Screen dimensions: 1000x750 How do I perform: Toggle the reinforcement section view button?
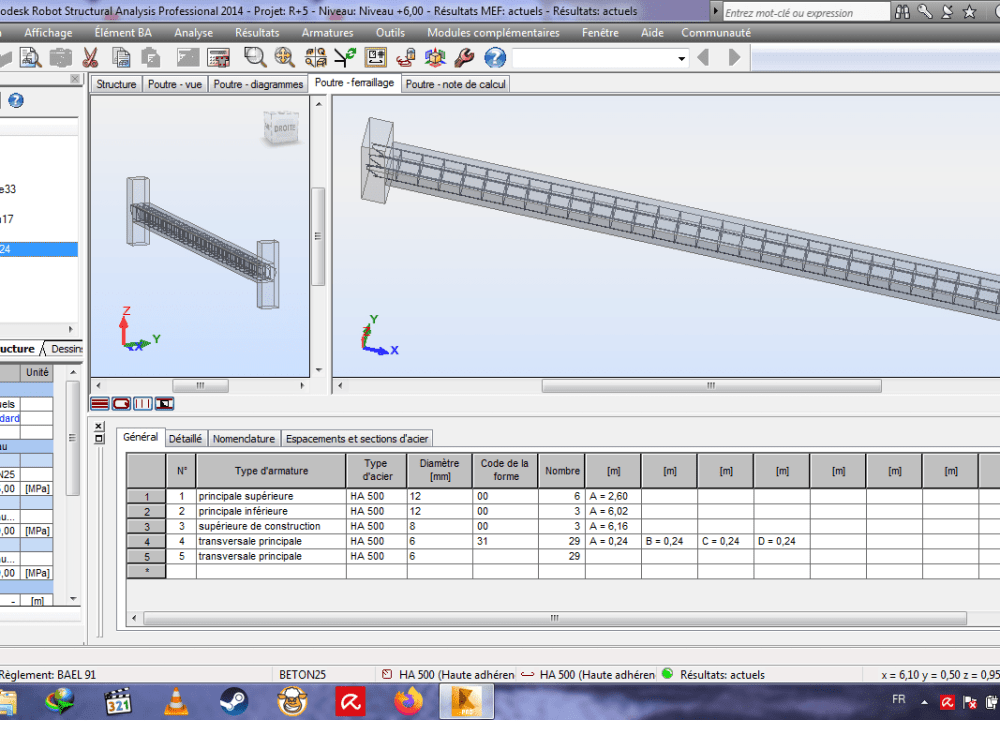[143, 403]
